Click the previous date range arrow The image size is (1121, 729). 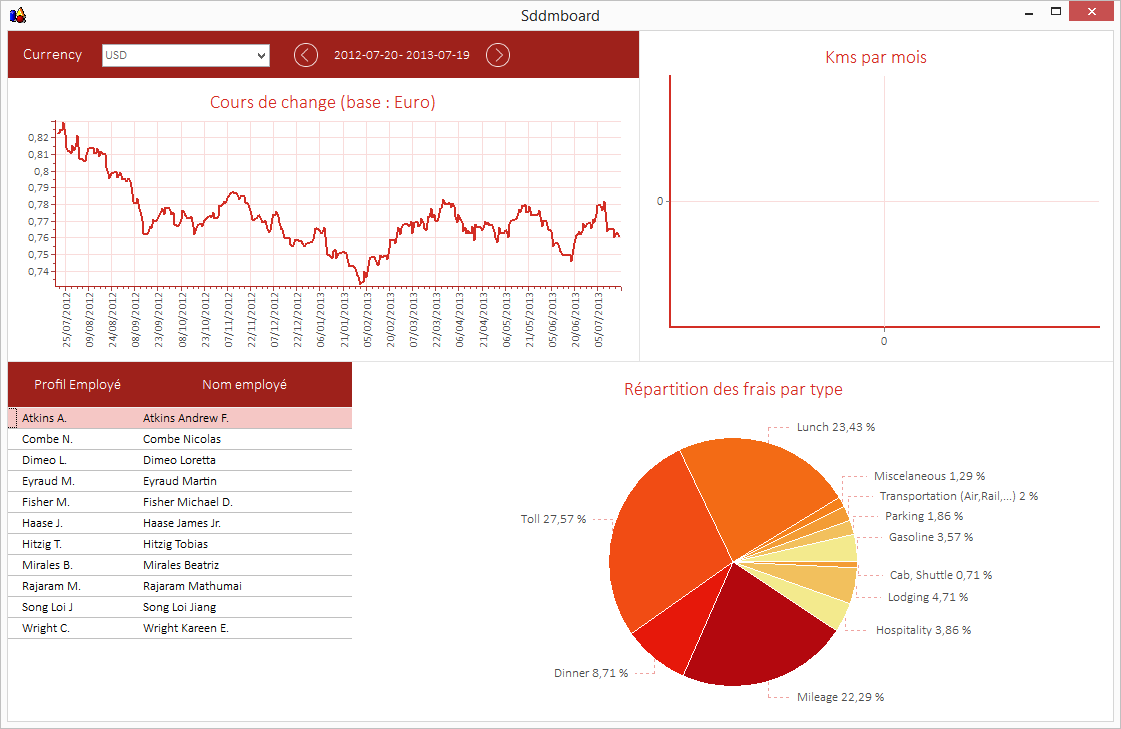point(306,54)
